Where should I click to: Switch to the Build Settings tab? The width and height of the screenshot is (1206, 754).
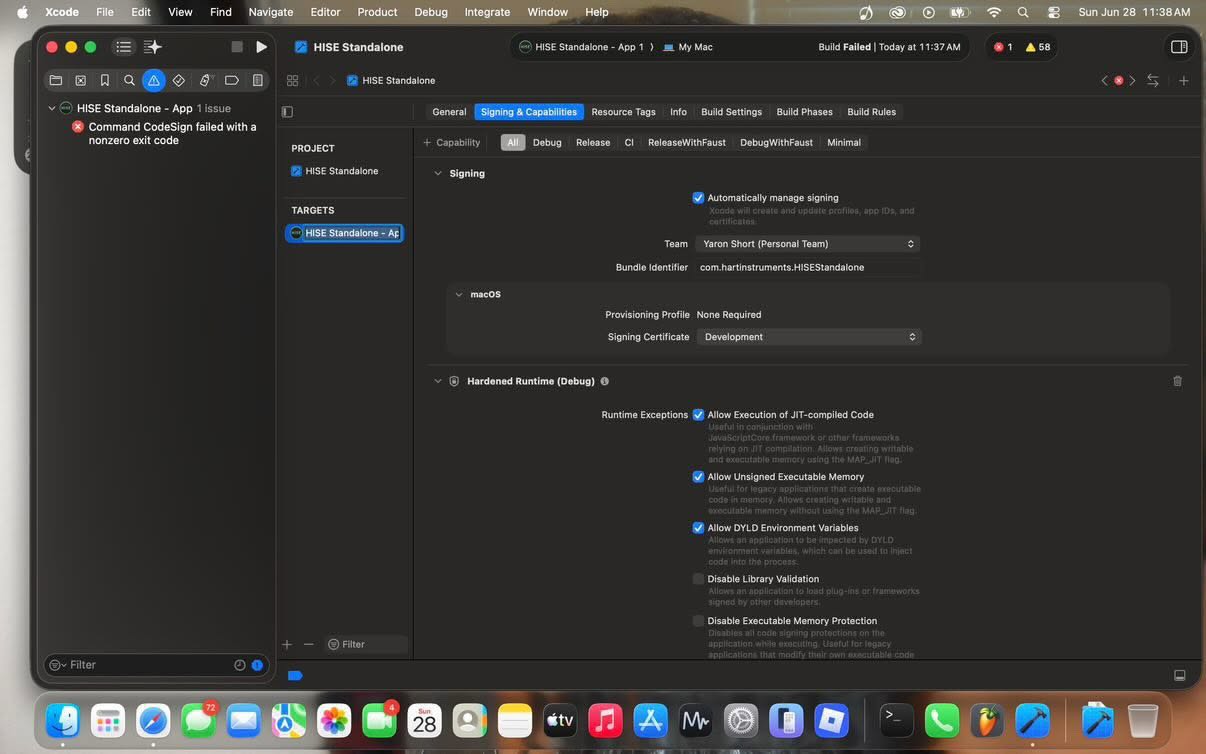(x=731, y=112)
